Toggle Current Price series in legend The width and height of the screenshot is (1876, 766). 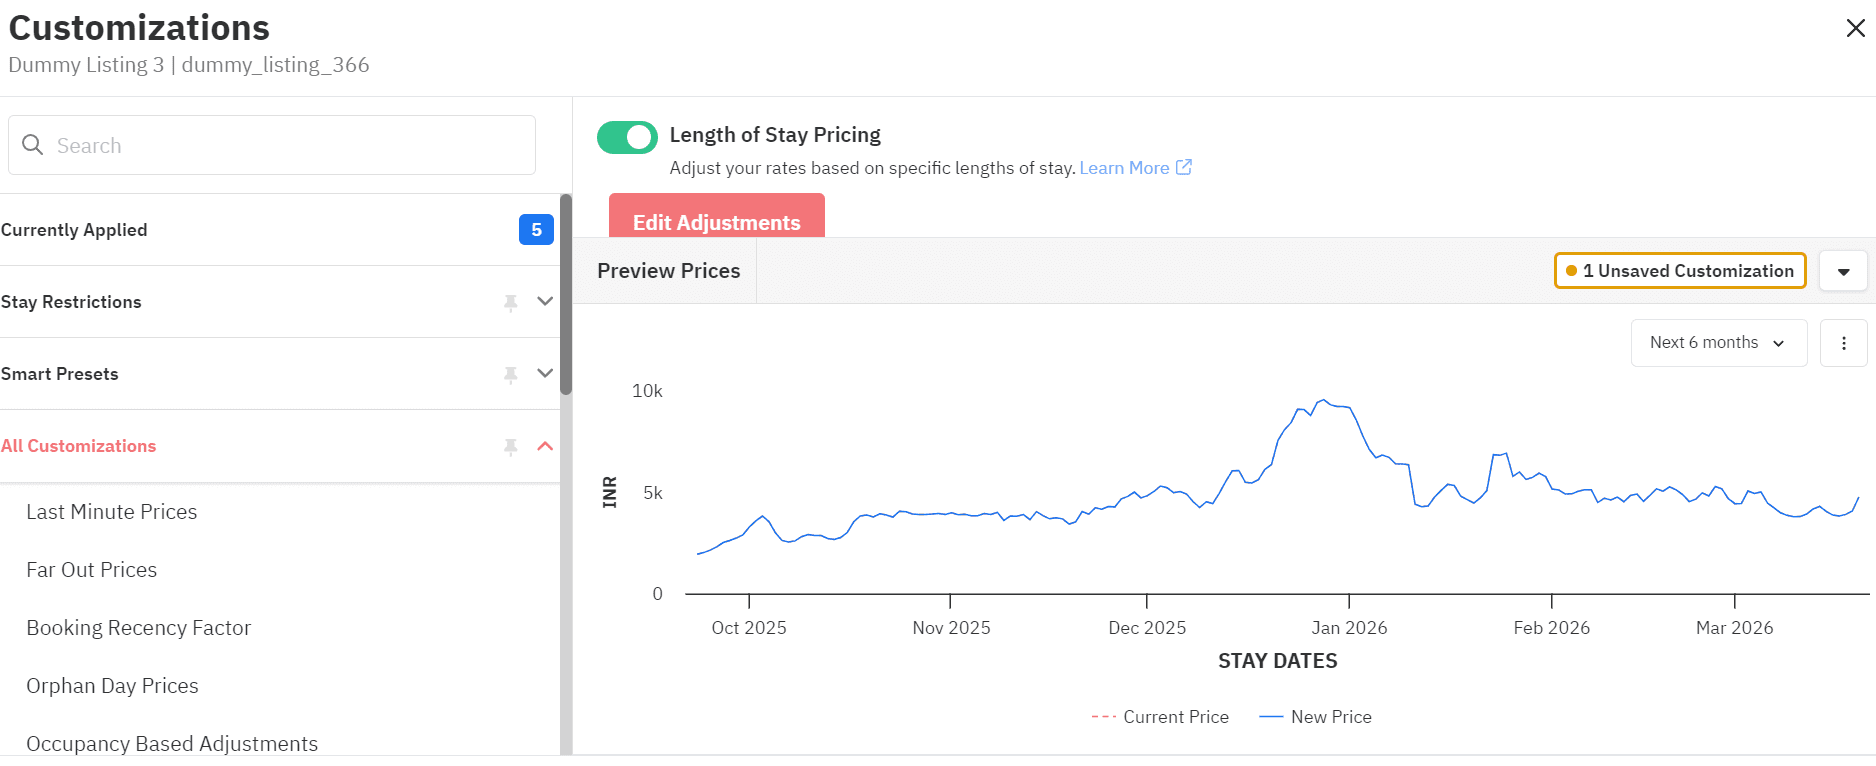point(1160,717)
